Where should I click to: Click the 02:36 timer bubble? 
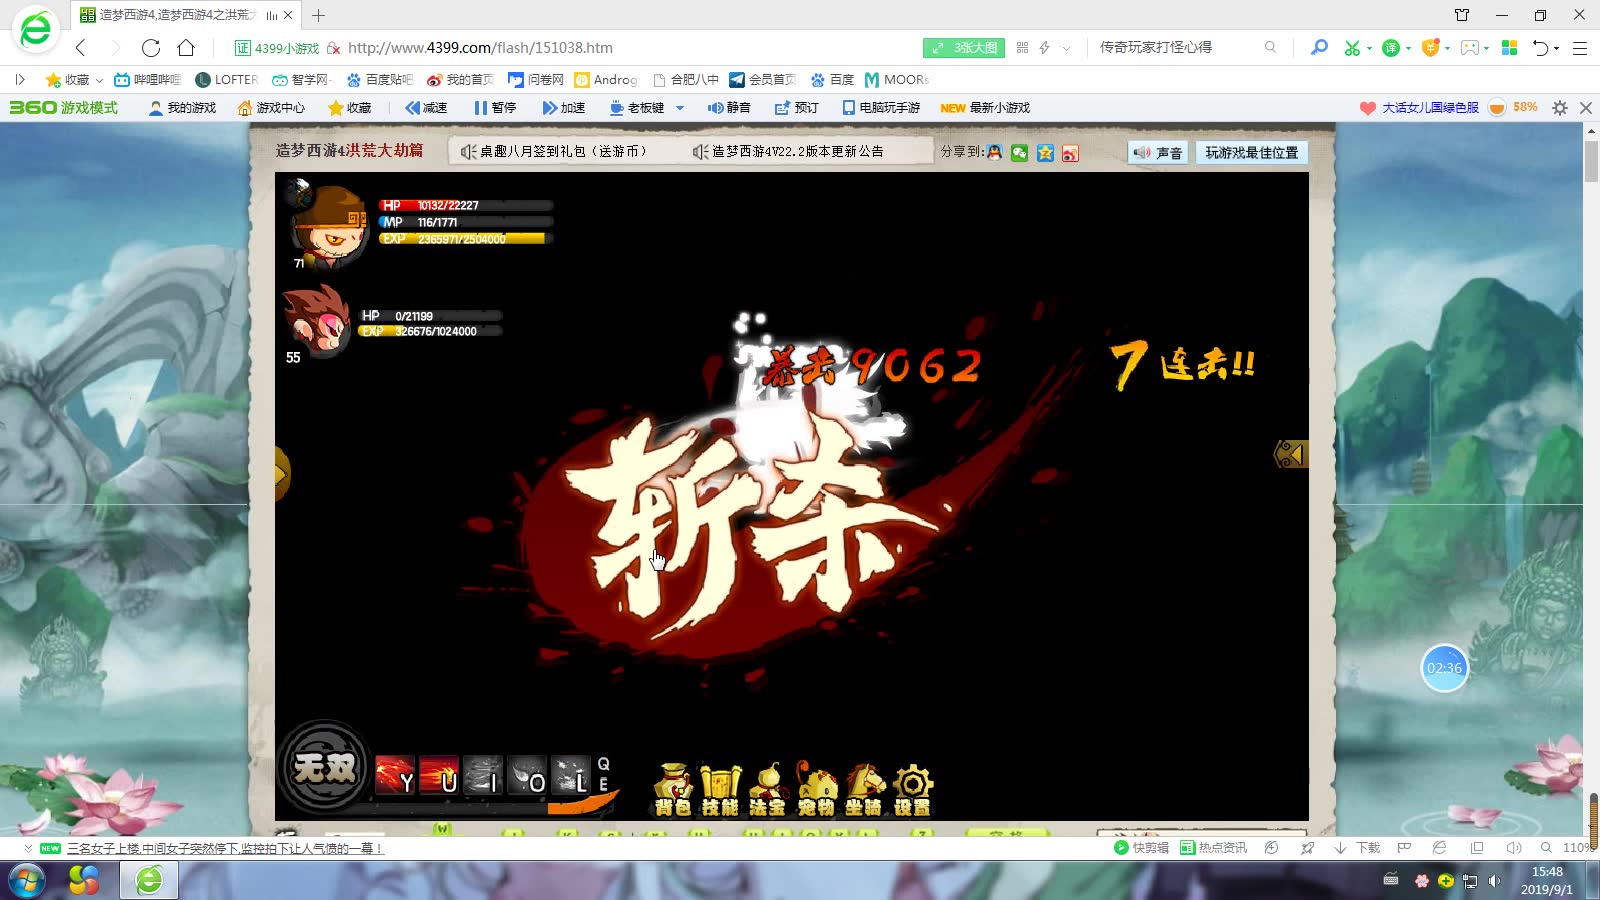(1444, 668)
